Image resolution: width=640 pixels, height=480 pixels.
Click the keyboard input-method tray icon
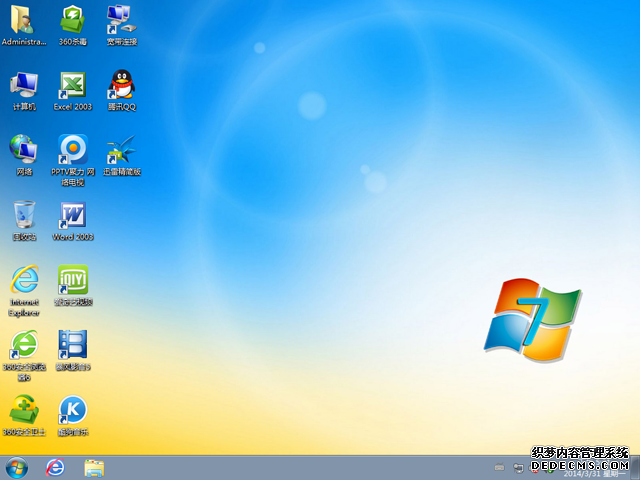coord(499,467)
